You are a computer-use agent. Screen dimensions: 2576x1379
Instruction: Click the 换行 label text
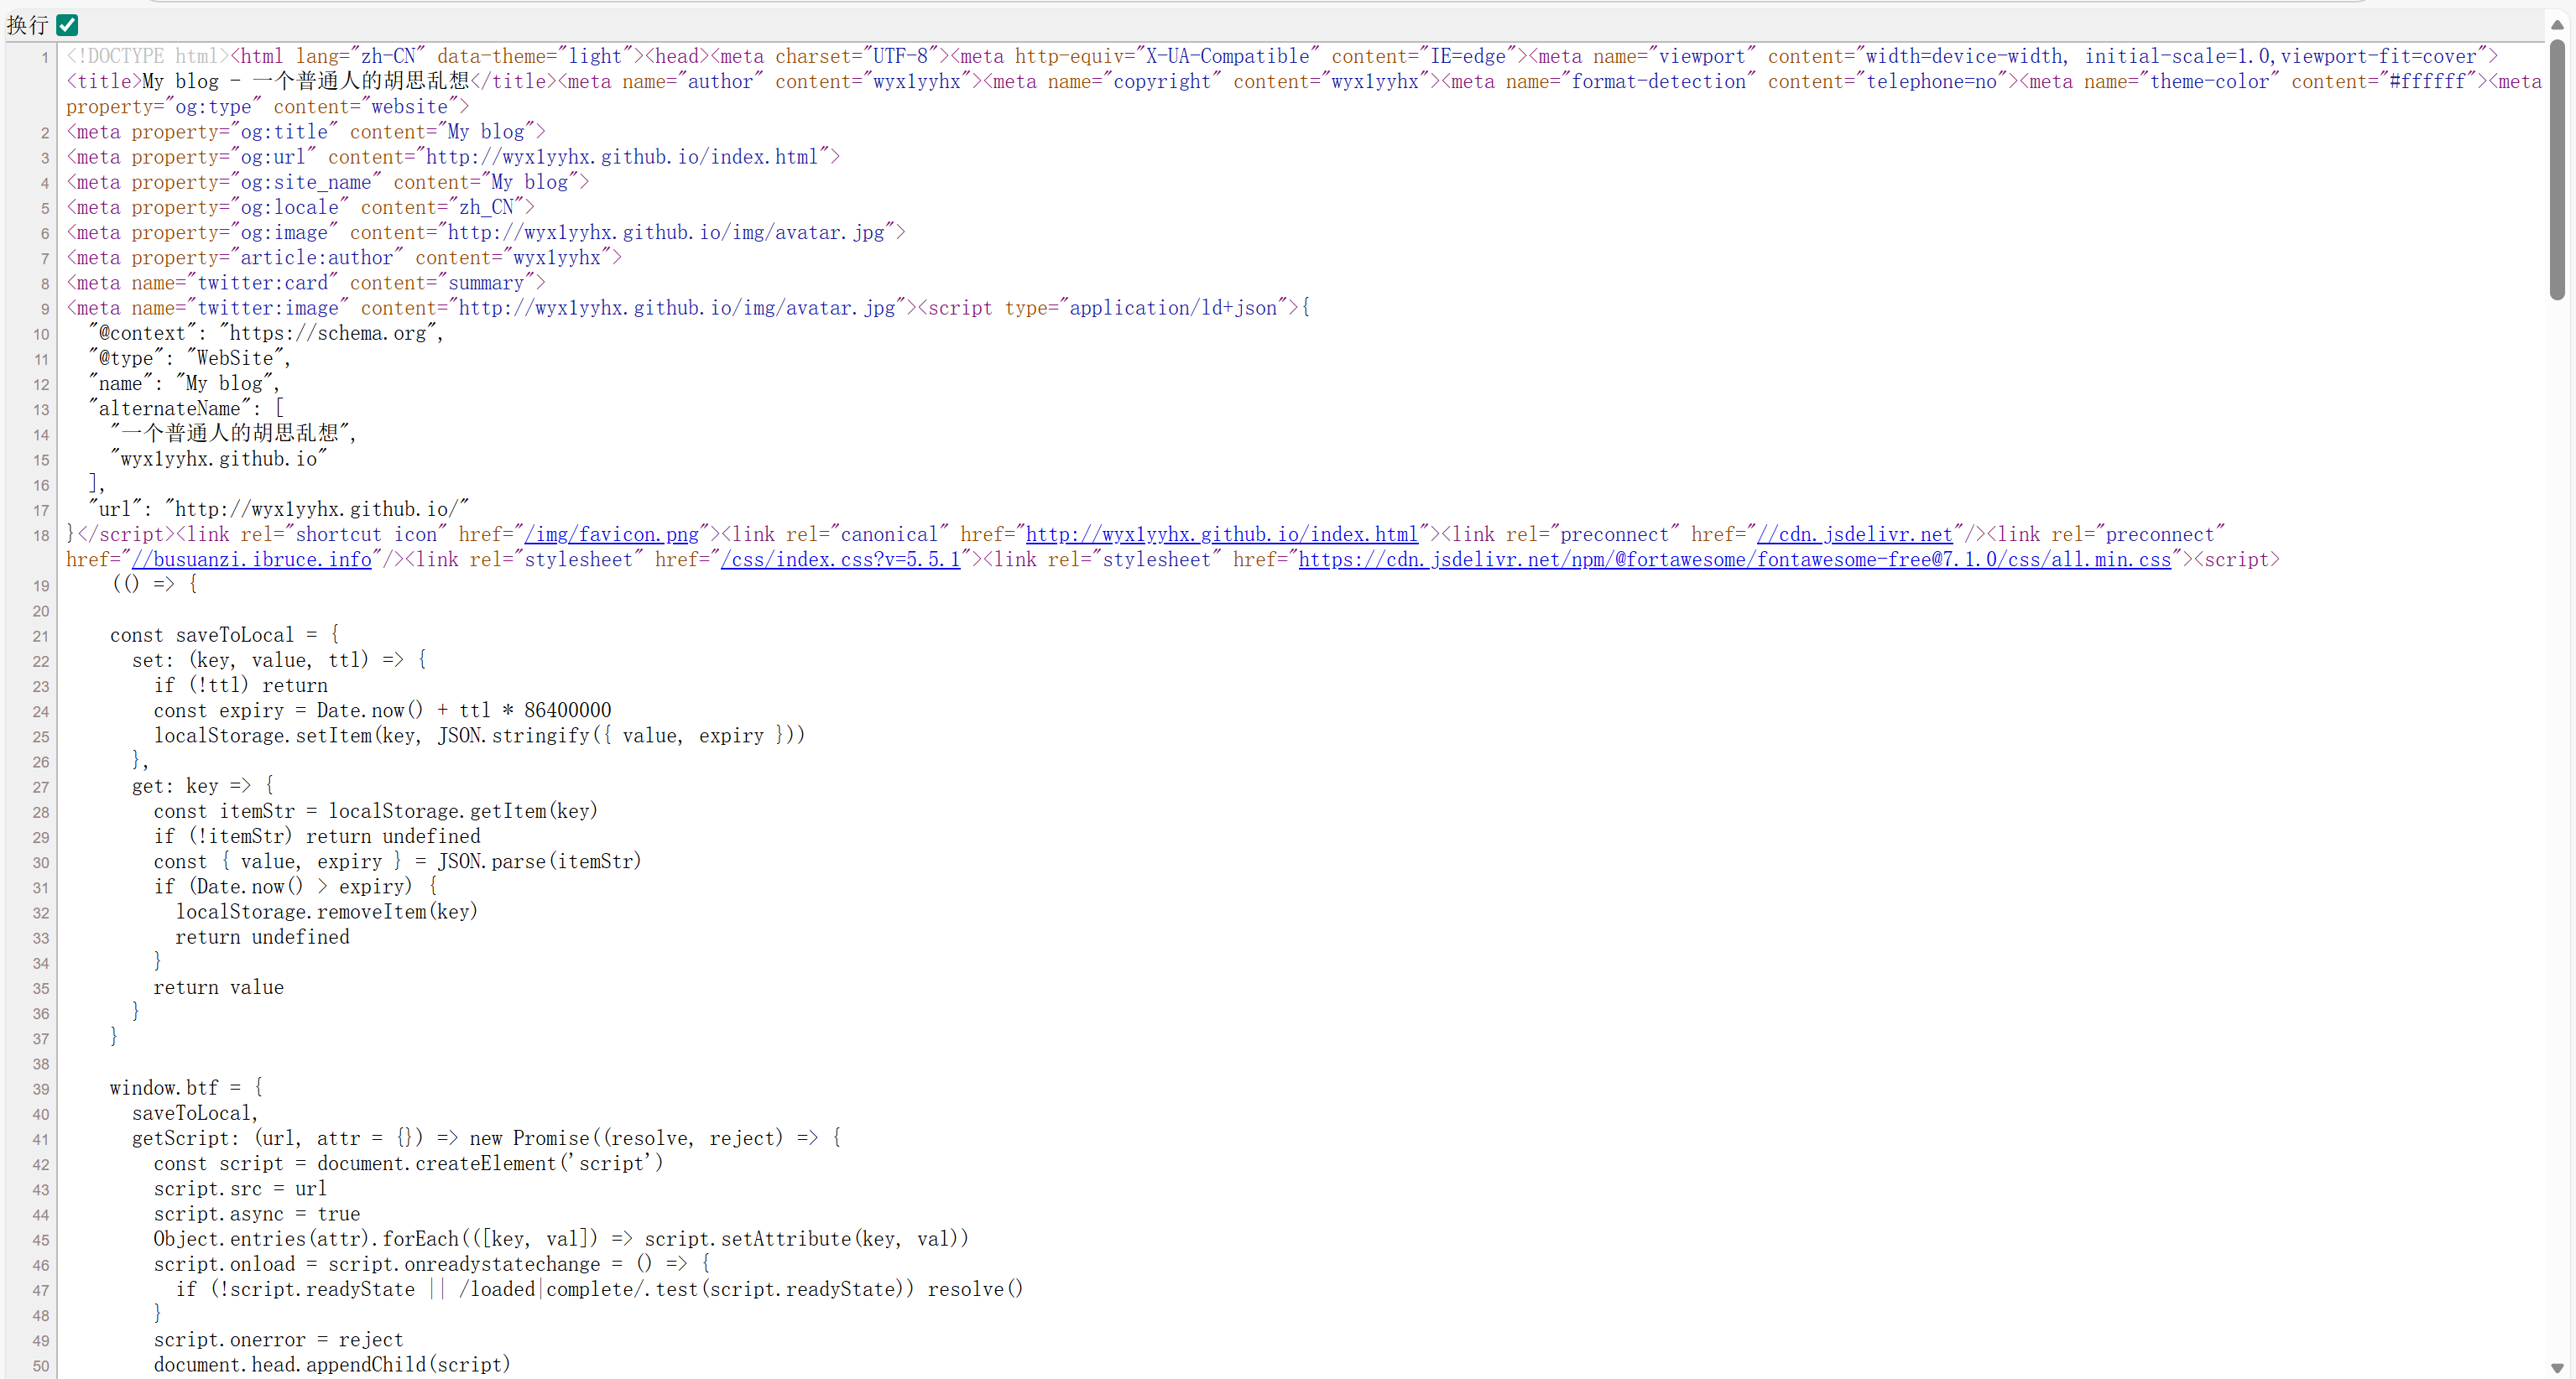point(27,25)
